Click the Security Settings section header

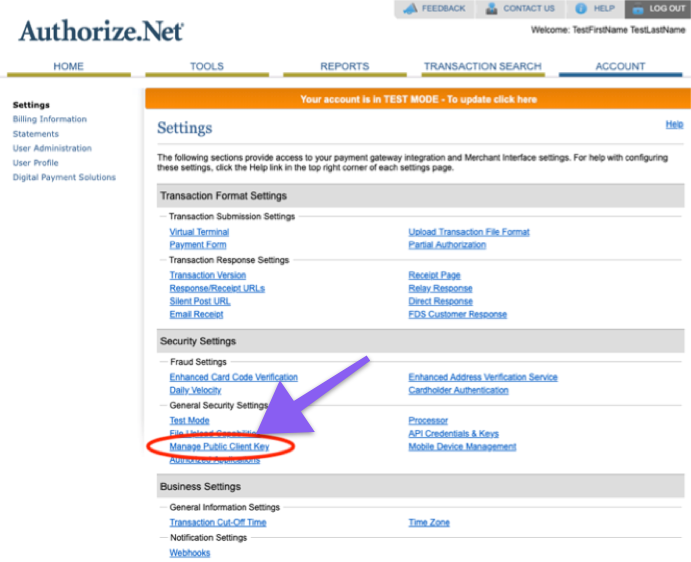[x=420, y=341]
